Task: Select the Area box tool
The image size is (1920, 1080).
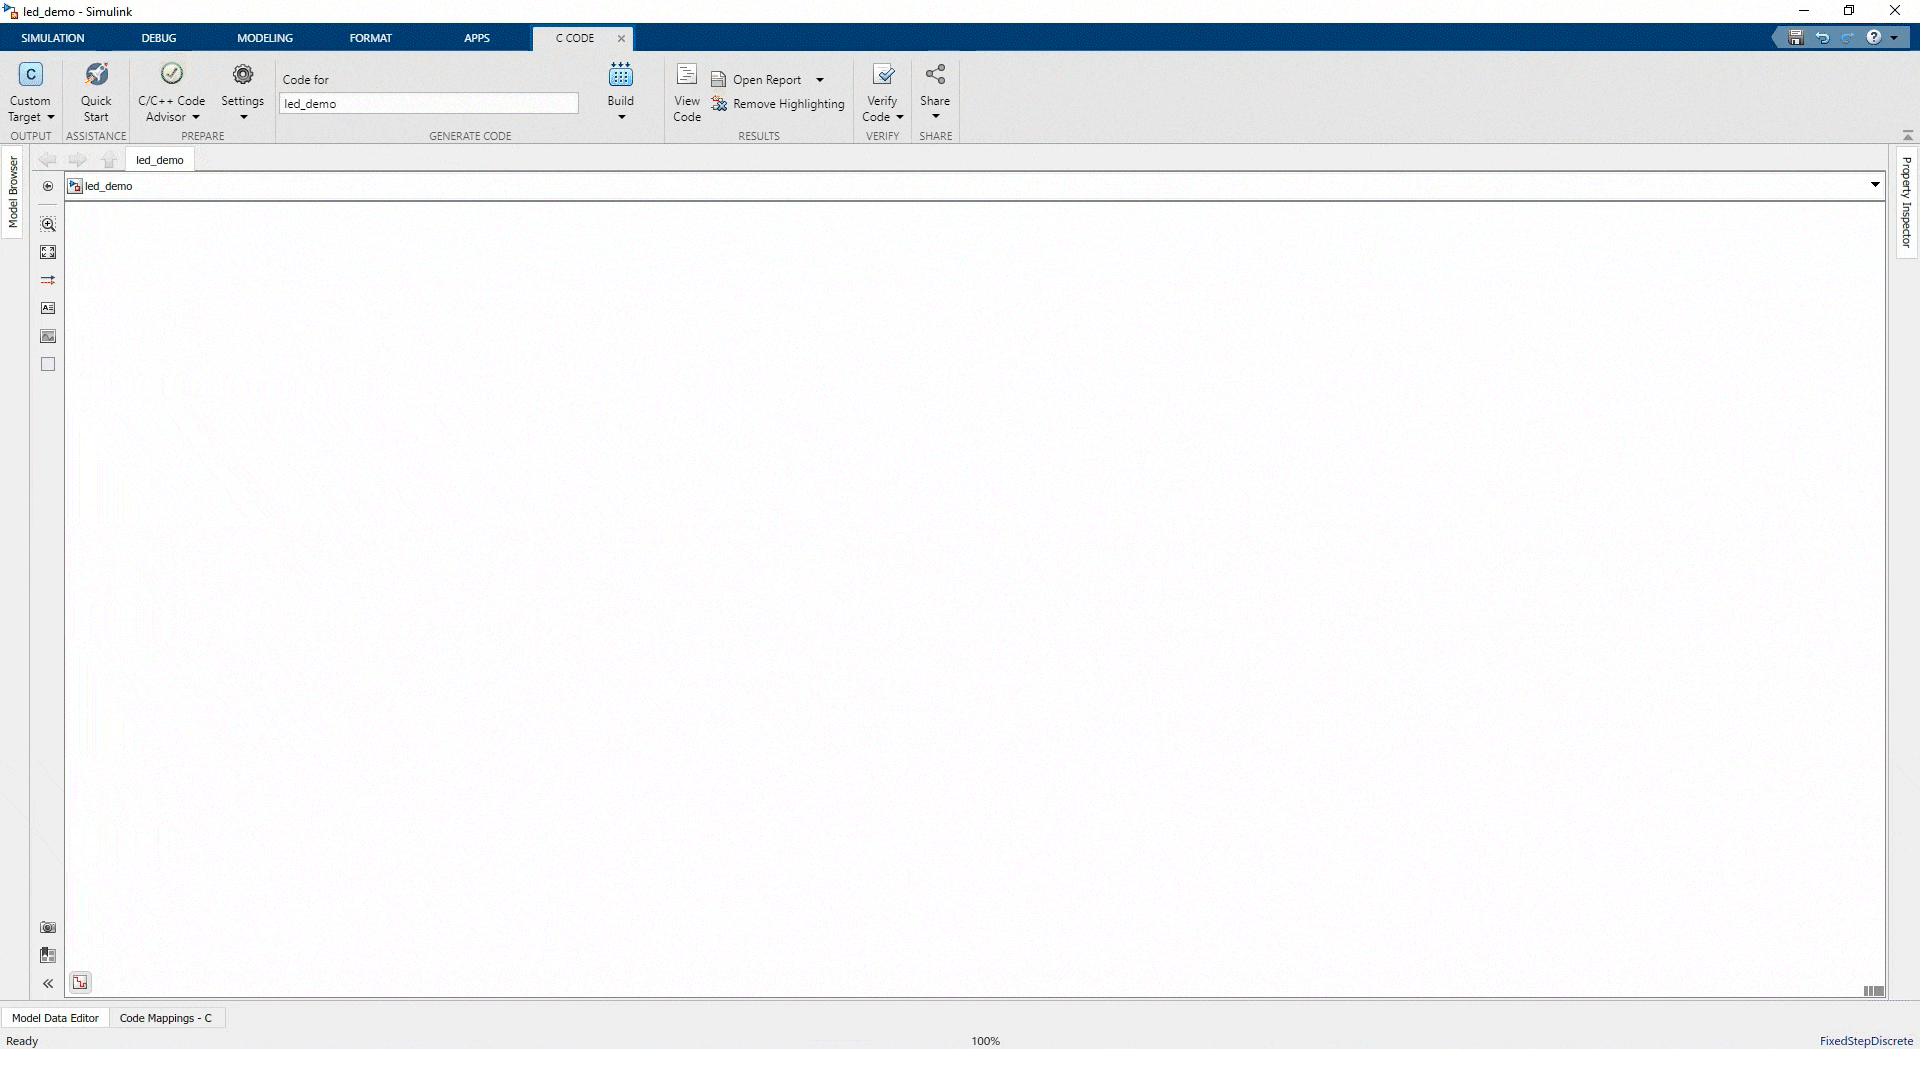Action: point(48,364)
